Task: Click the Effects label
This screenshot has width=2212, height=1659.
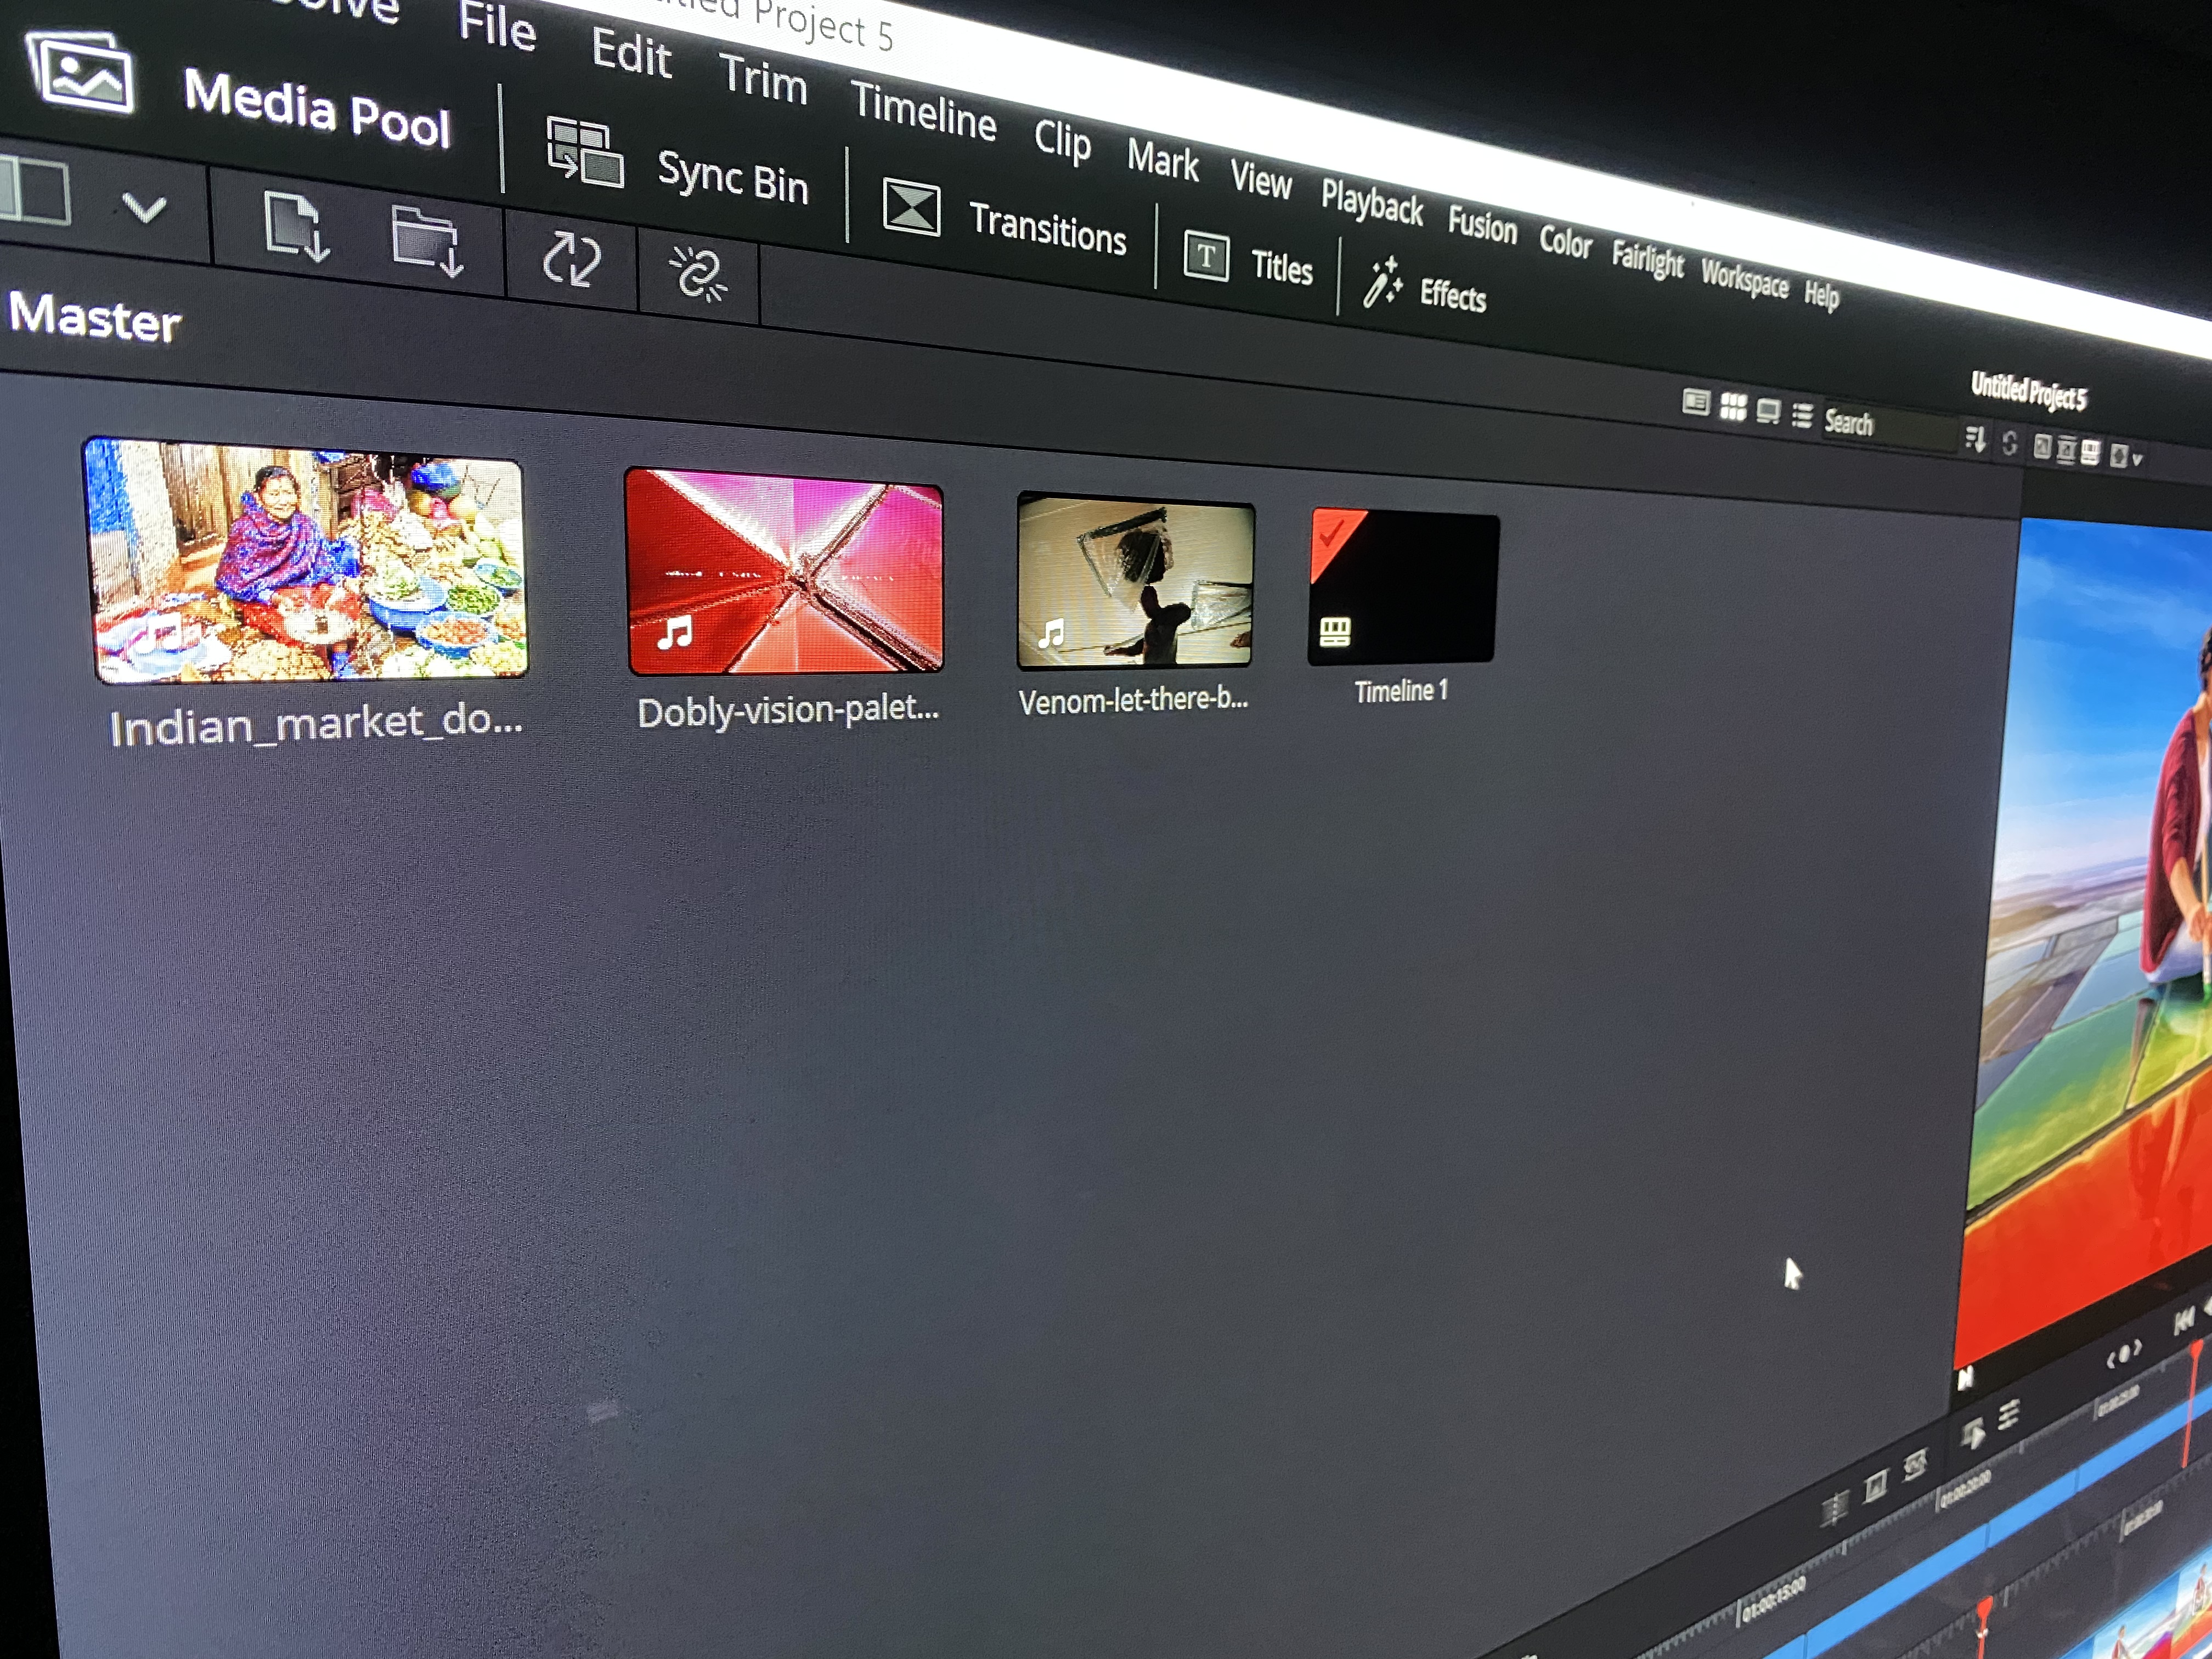Action: pos(1452,295)
